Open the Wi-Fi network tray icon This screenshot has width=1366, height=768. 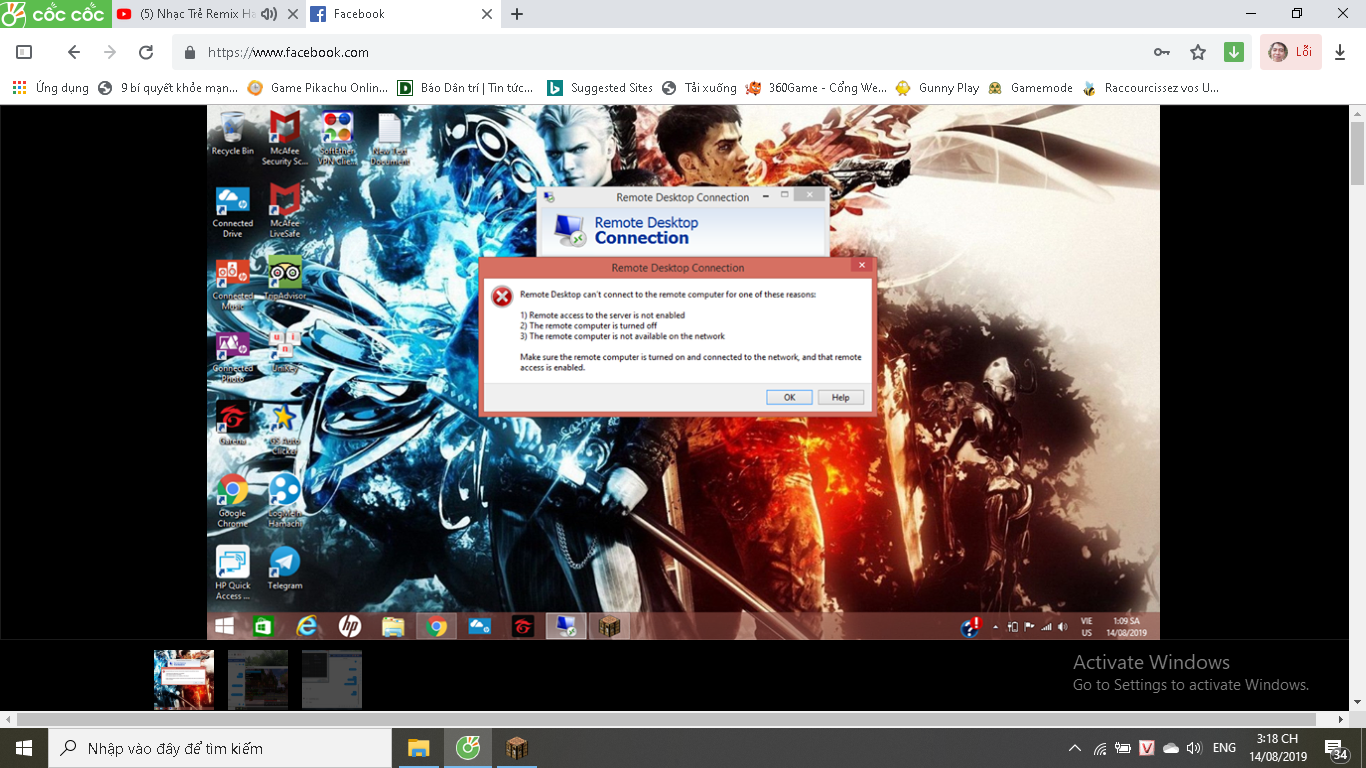pyautogui.click(x=1100, y=748)
